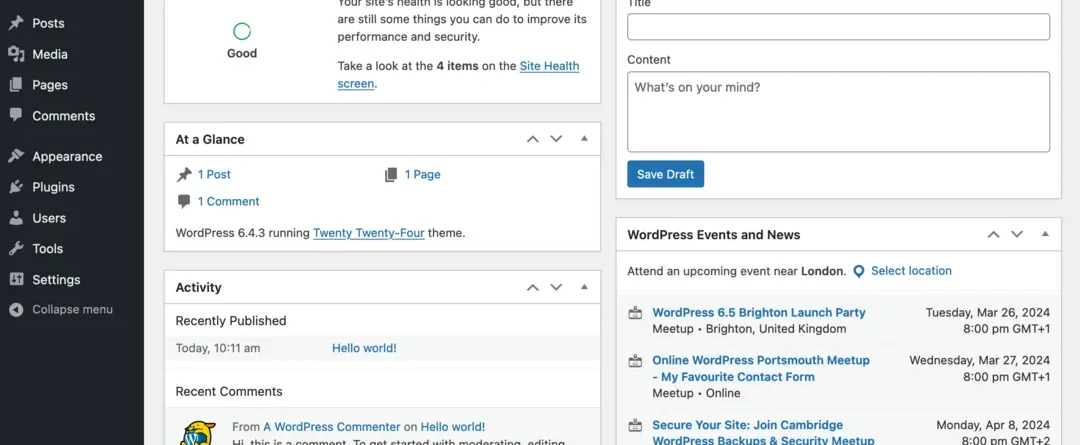Click the Site Health green circle indicator
The height and width of the screenshot is (445, 1080).
(242, 31)
